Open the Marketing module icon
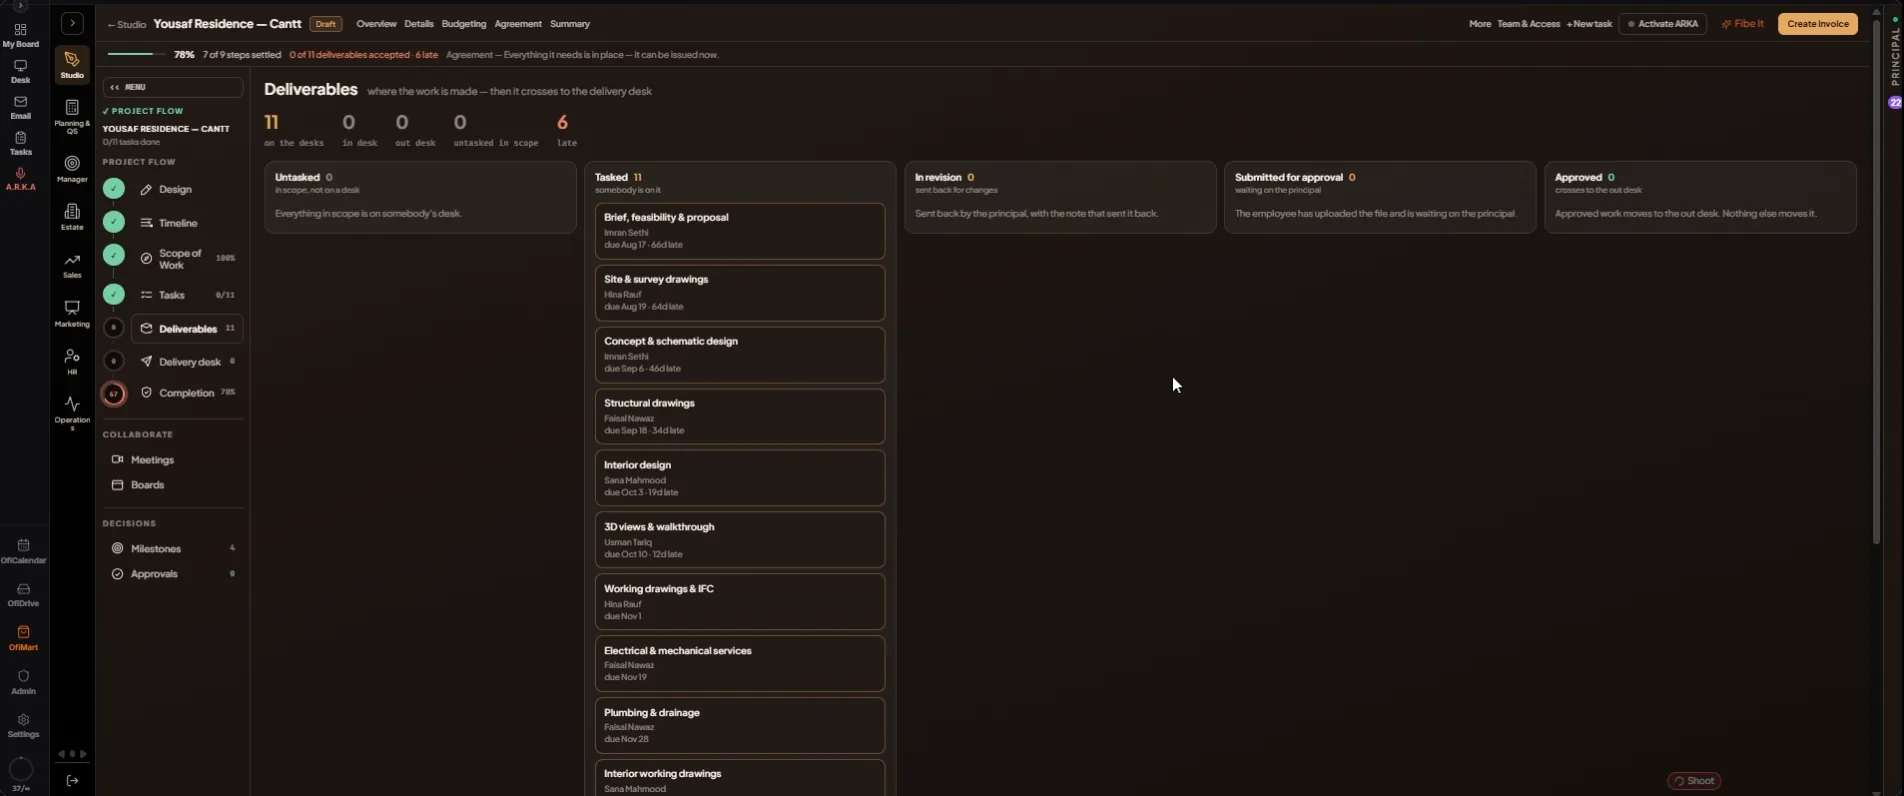1904x796 pixels. [x=72, y=313]
